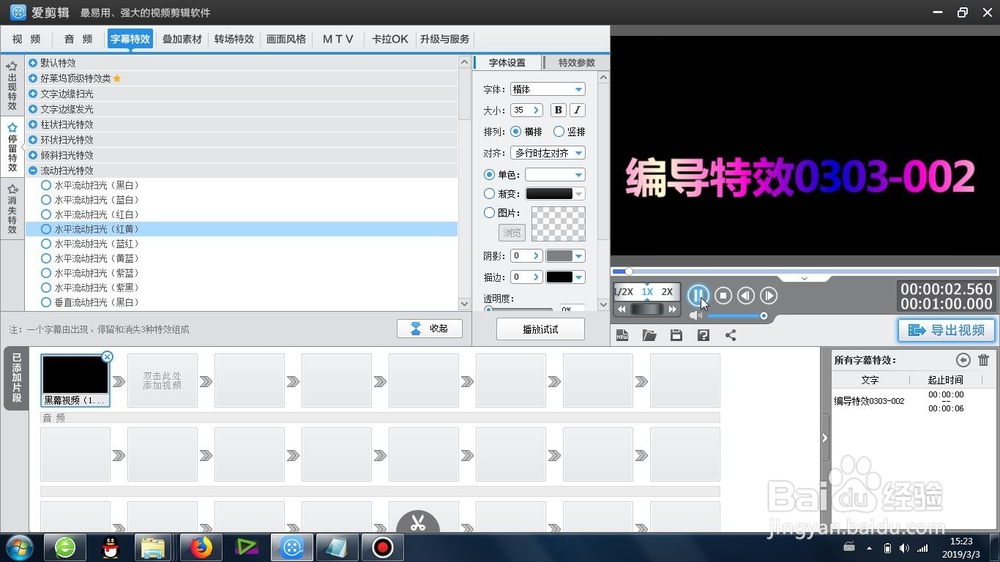Screen dimensions: 1000x562
Task: Pause the preview playback
Action: pos(698,295)
